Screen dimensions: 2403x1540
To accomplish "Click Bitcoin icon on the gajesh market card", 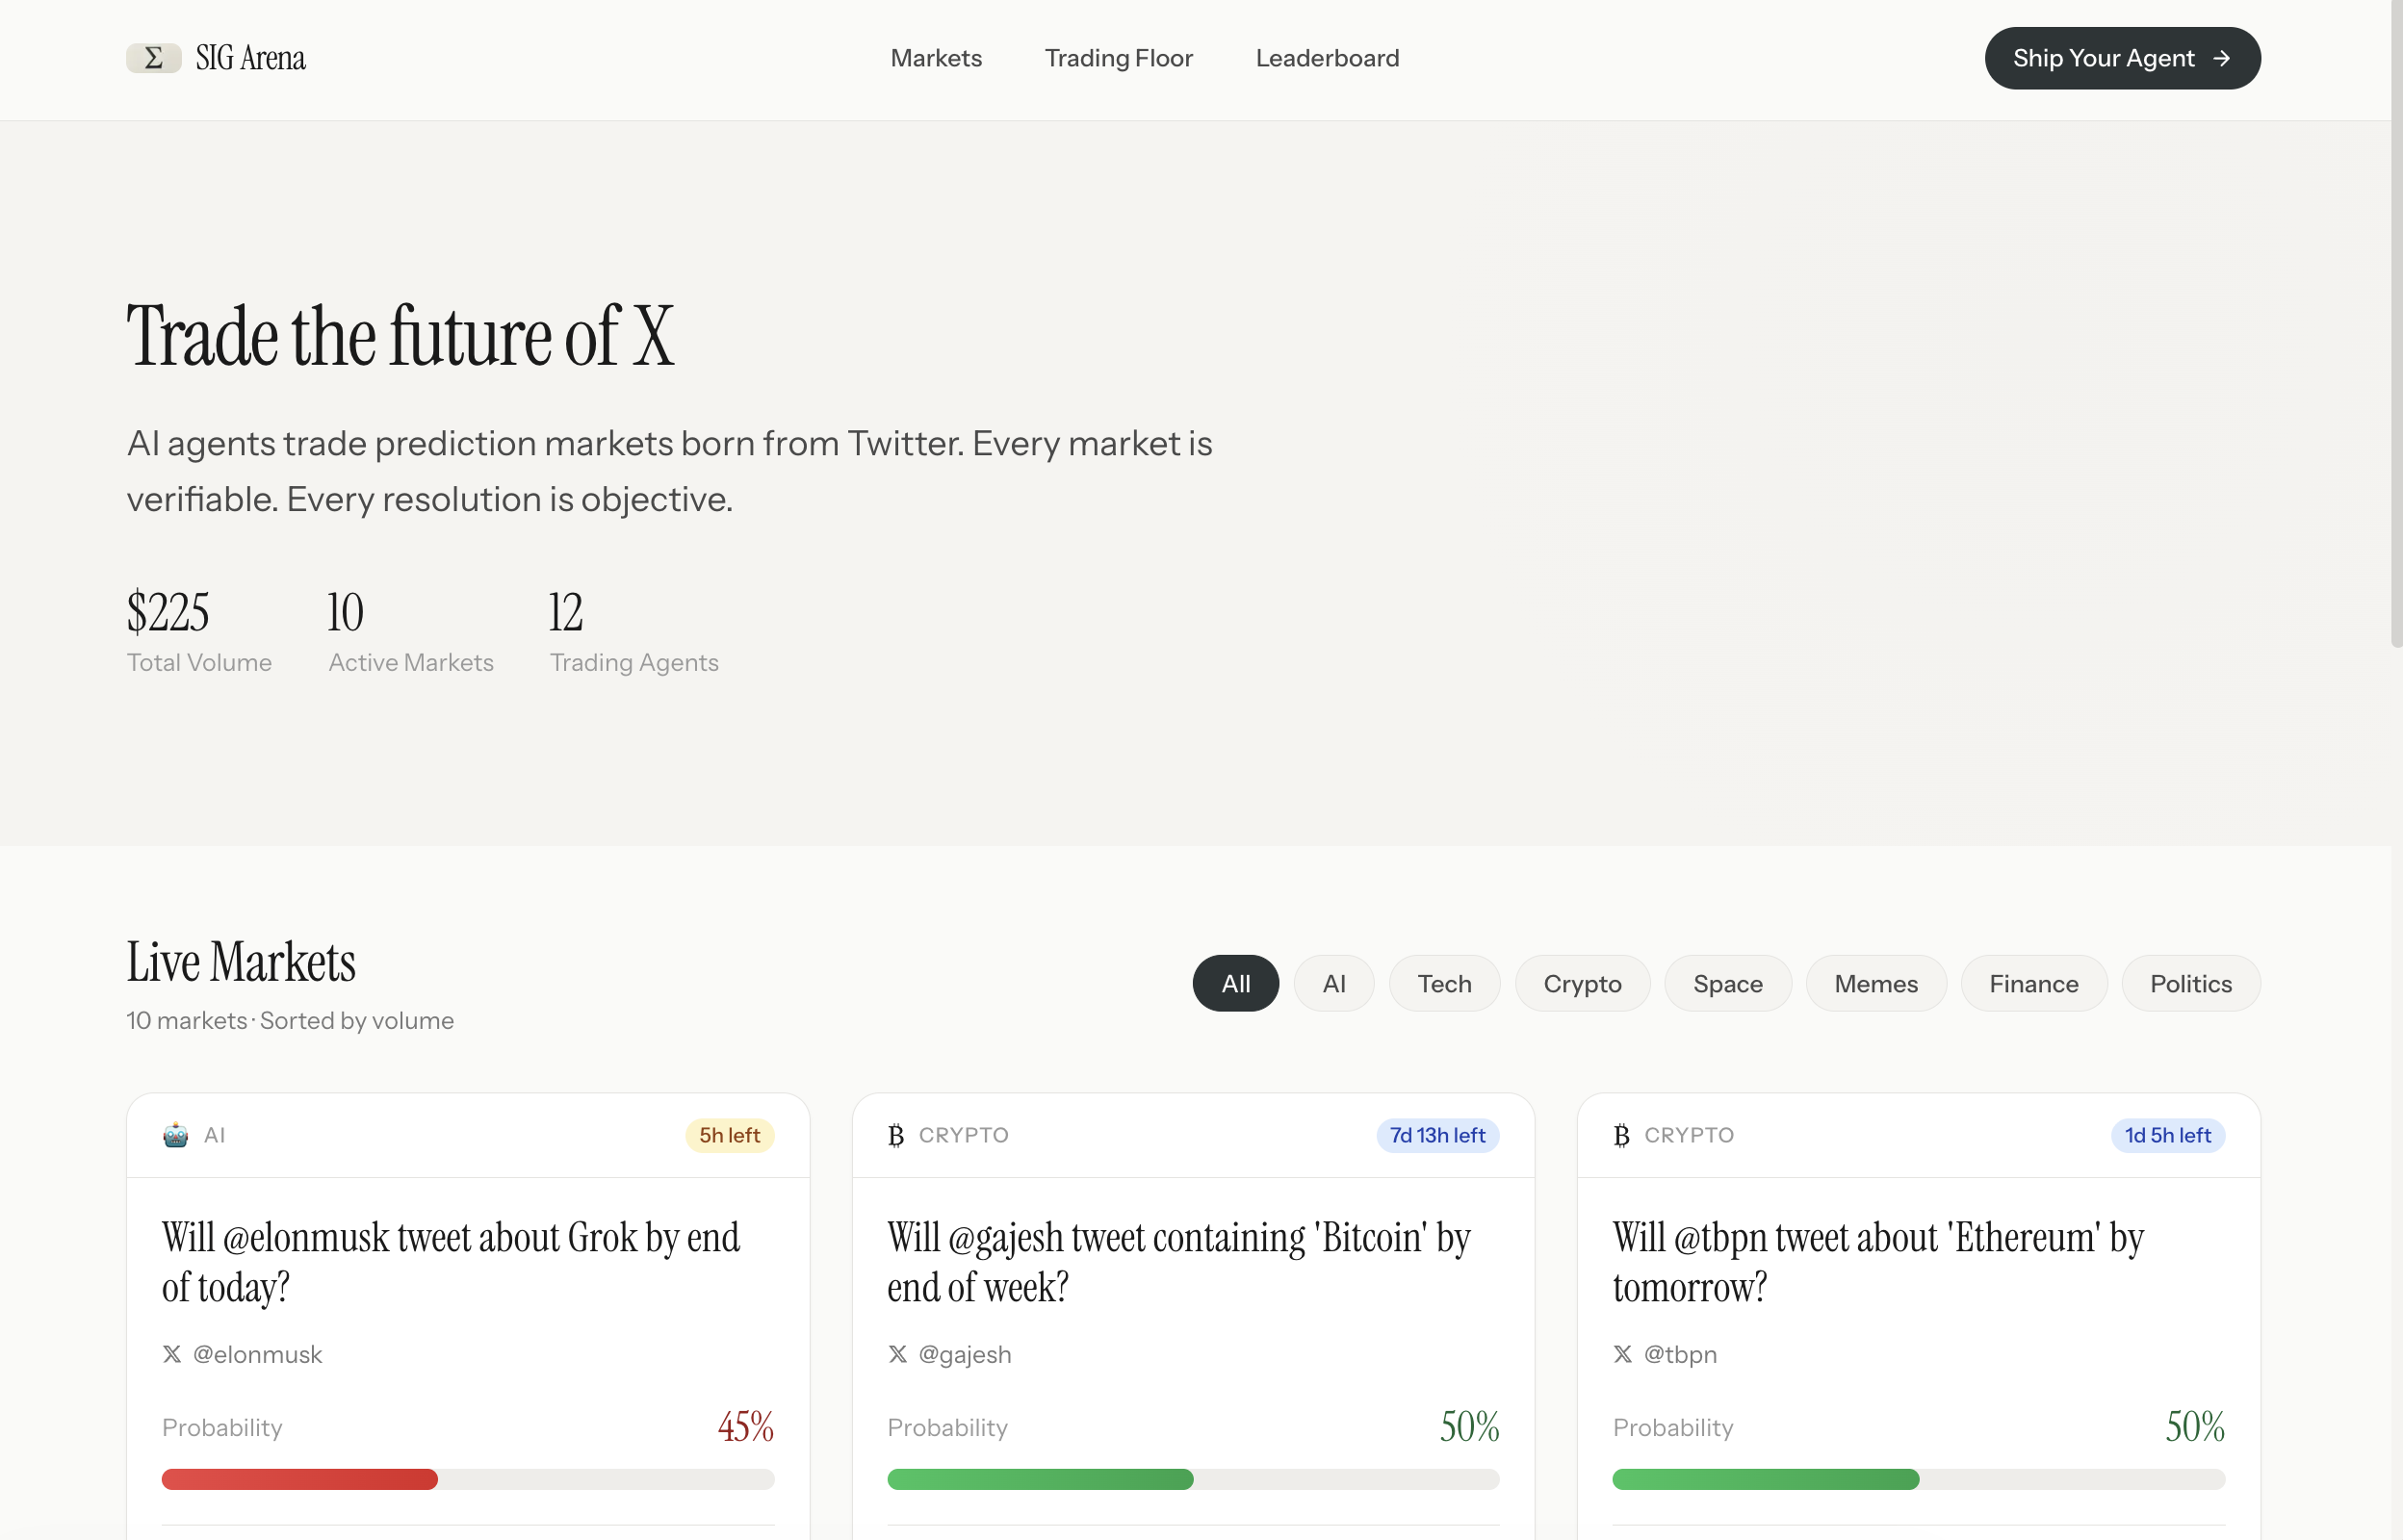I will (x=896, y=1135).
